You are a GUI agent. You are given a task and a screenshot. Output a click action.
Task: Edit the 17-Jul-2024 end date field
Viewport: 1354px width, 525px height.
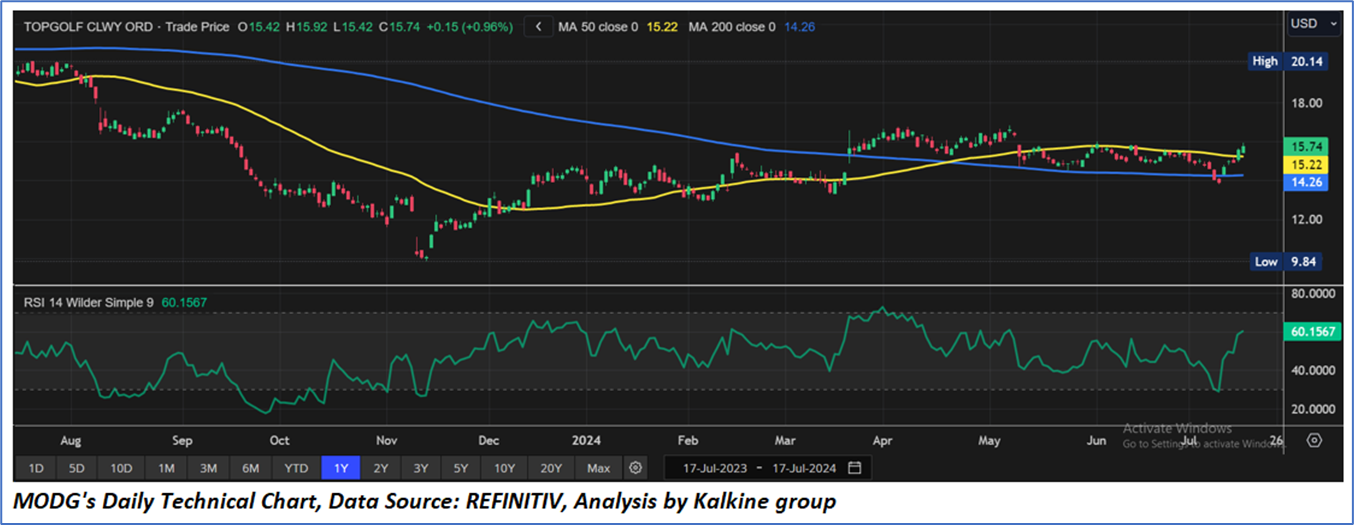pyautogui.click(x=800, y=468)
